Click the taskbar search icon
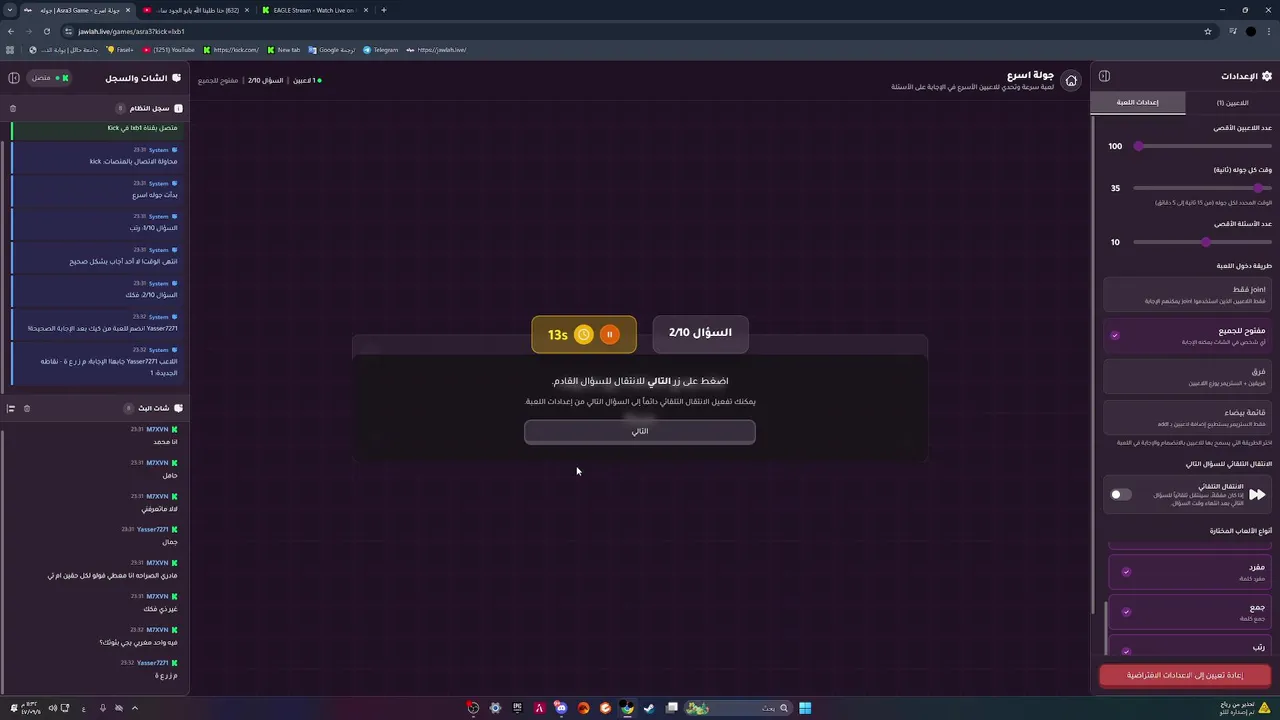This screenshot has height=720, width=1280. pyautogui.click(x=783, y=708)
